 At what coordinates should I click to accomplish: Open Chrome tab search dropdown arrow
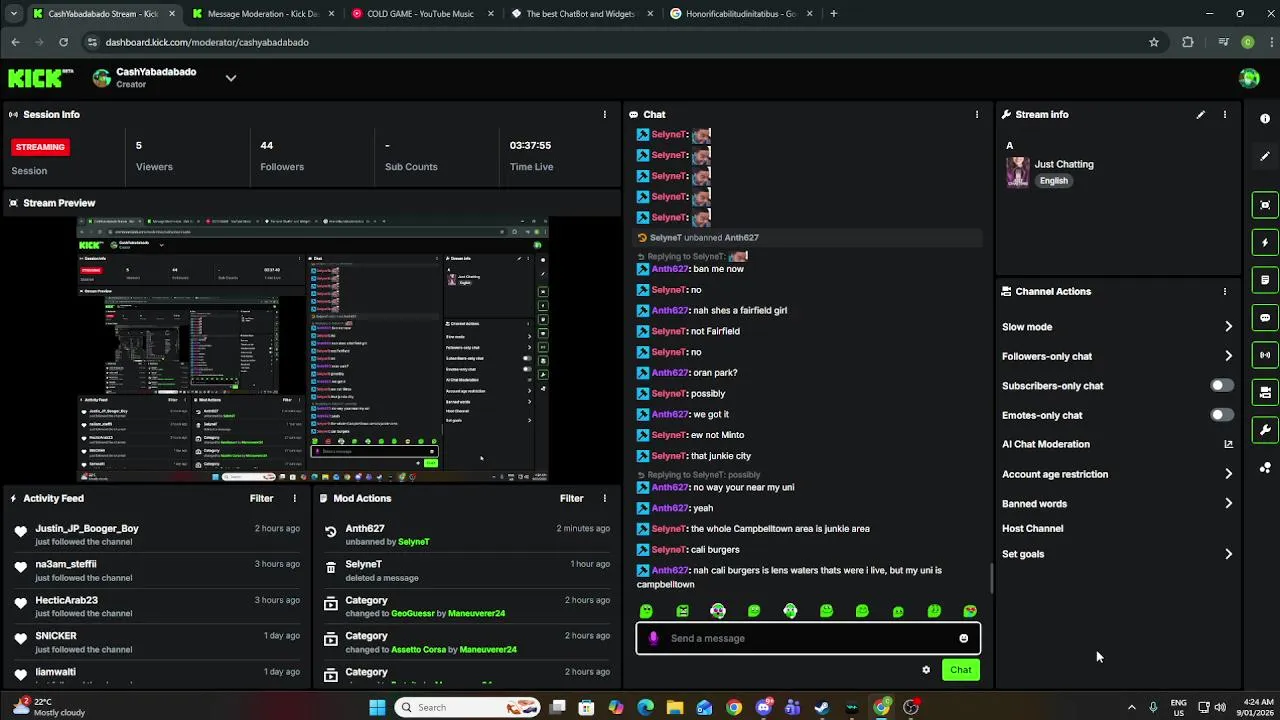pos(13,14)
